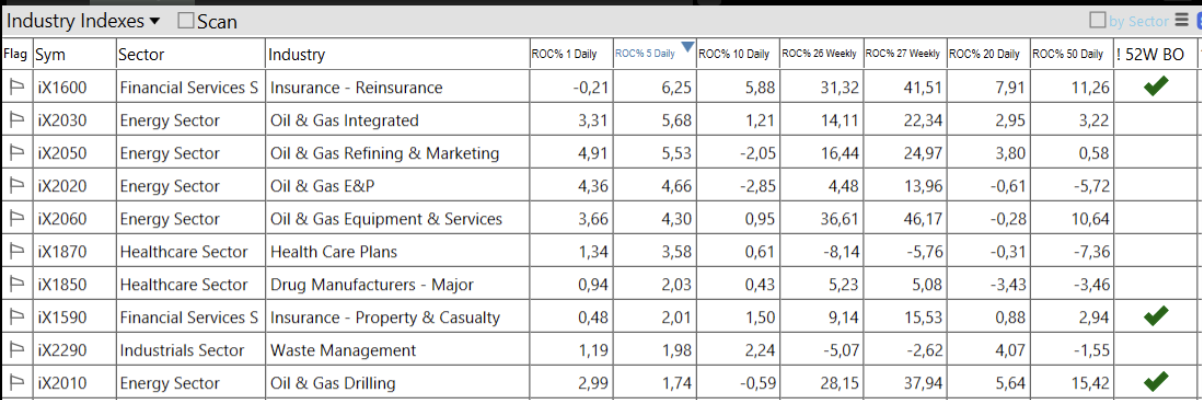Sort by the Sector column header
The height and width of the screenshot is (400, 1202).
tap(141, 55)
